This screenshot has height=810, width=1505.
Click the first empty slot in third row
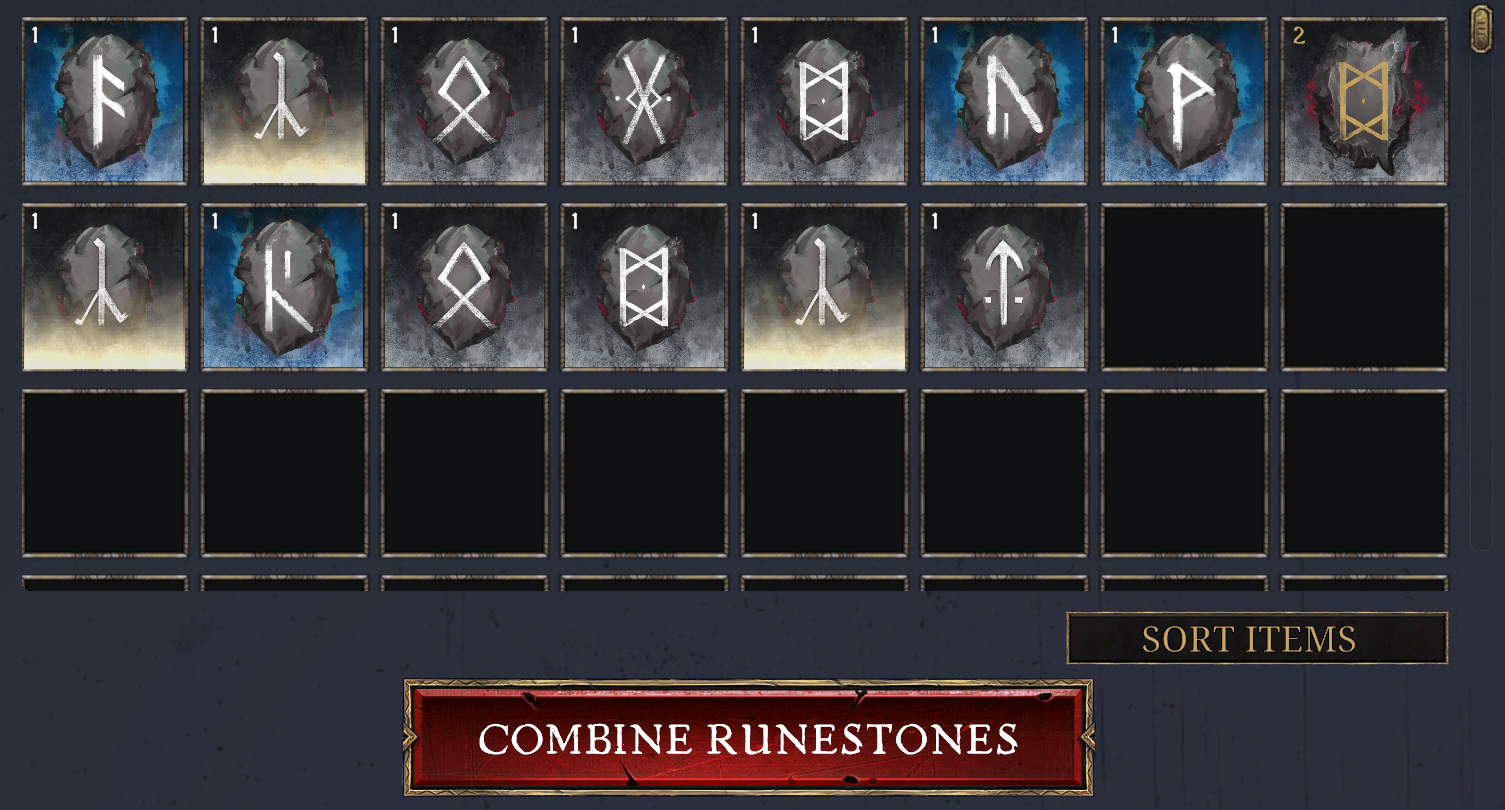pyautogui.click(x=104, y=473)
